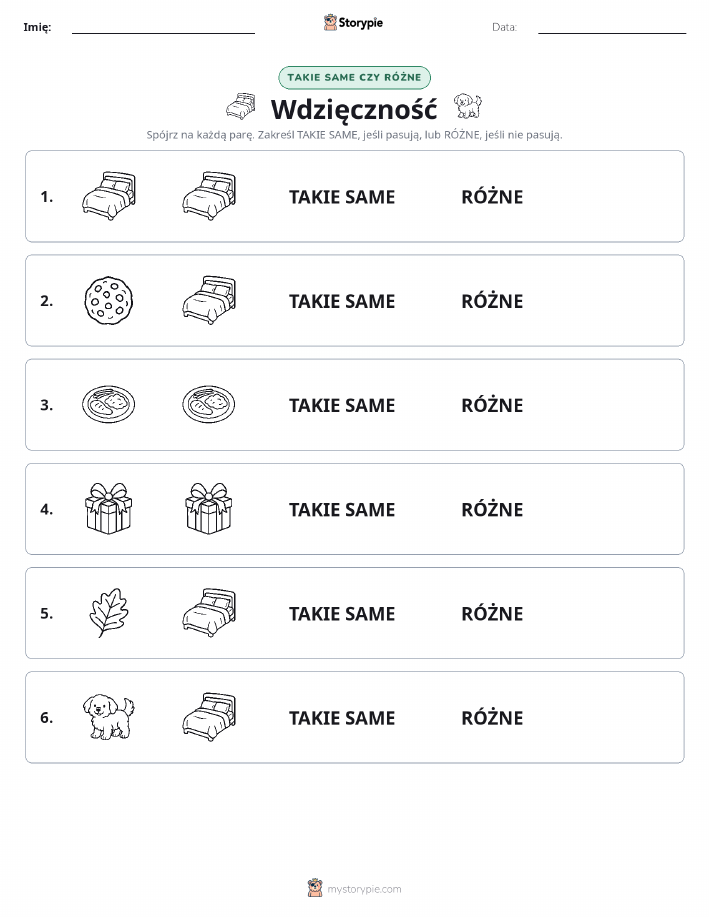
Task: Click the cookie icon in row 2
Action: (109, 301)
